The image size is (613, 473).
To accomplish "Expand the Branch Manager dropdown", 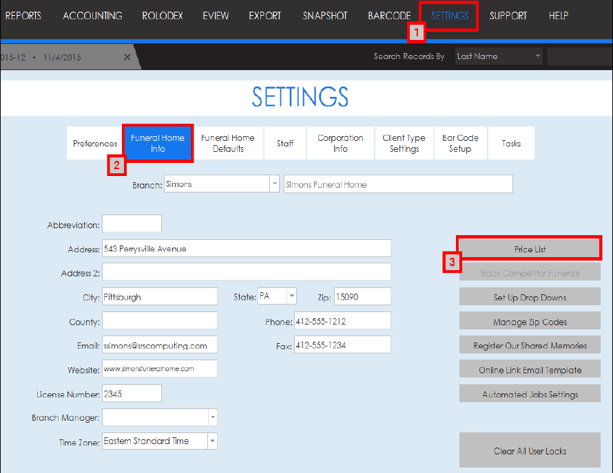I will pos(212,417).
